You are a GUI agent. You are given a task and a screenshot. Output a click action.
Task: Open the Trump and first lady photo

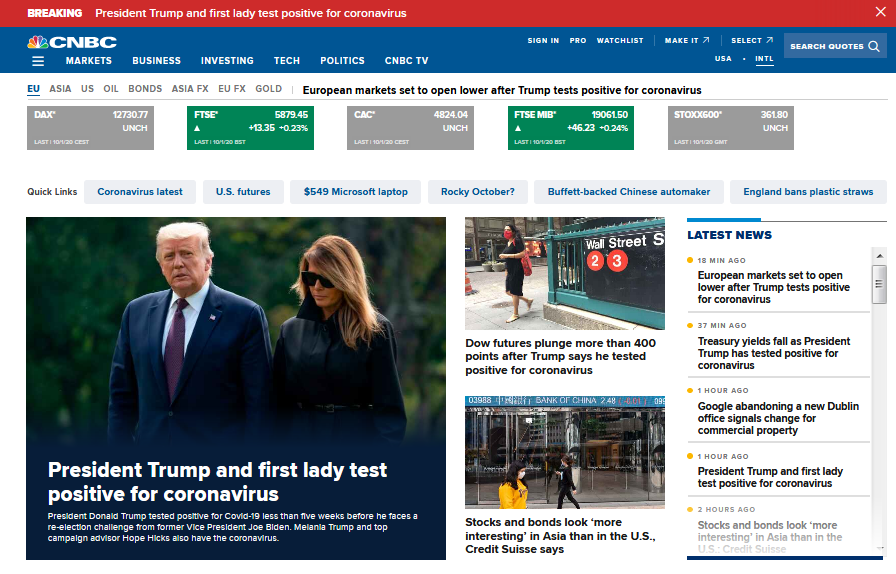pyautogui.click(x=236, y=332)
